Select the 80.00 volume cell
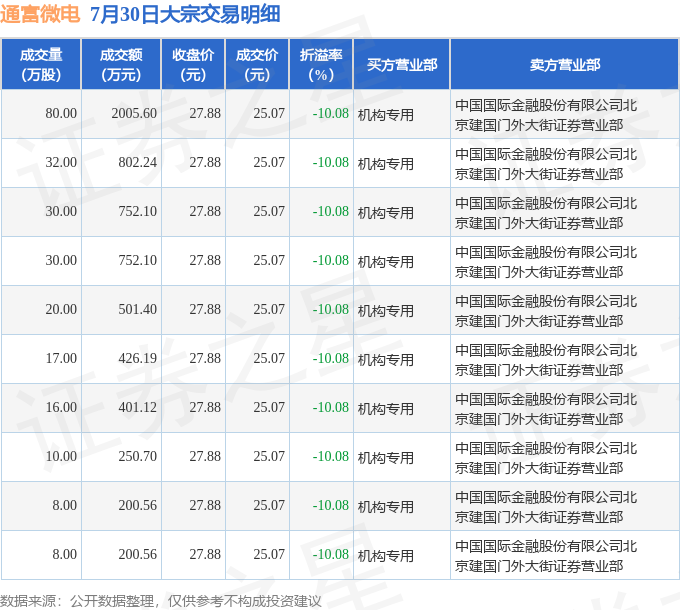Screen dimensions: 680x610 click(61, 114)
